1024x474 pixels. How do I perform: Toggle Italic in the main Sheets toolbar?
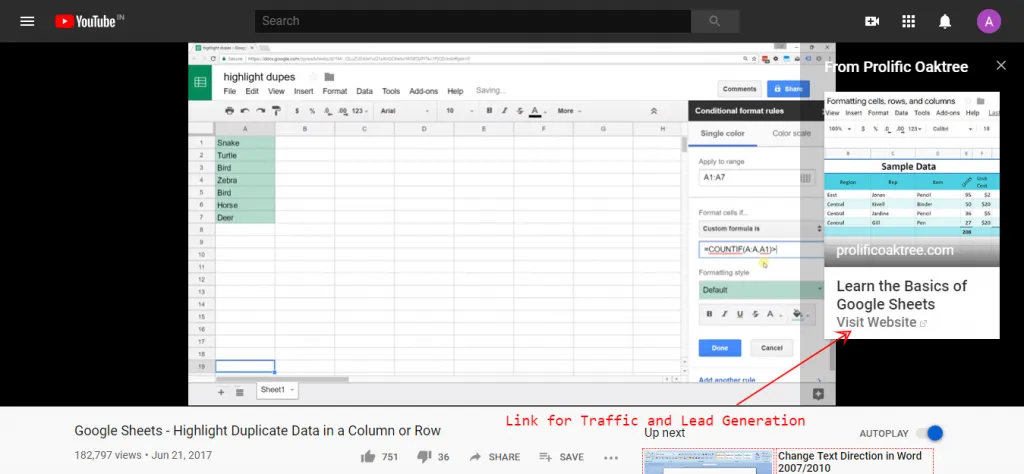(504, 111)
